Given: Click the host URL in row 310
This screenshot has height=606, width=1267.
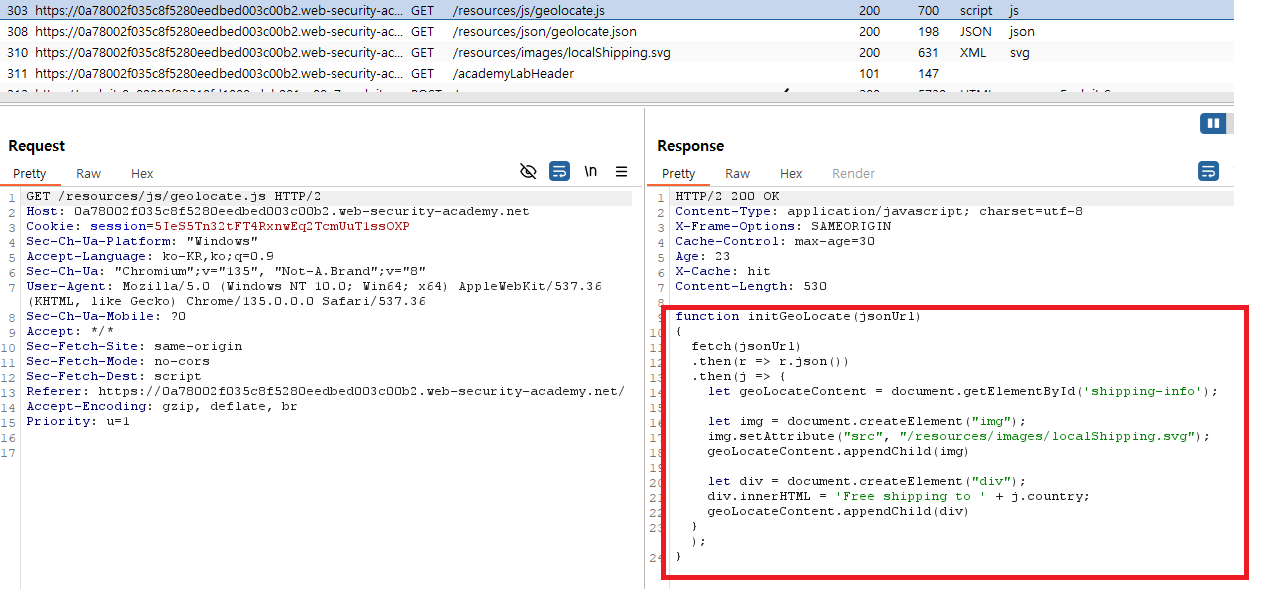Looking at the screenshot, I should (218, 52).
